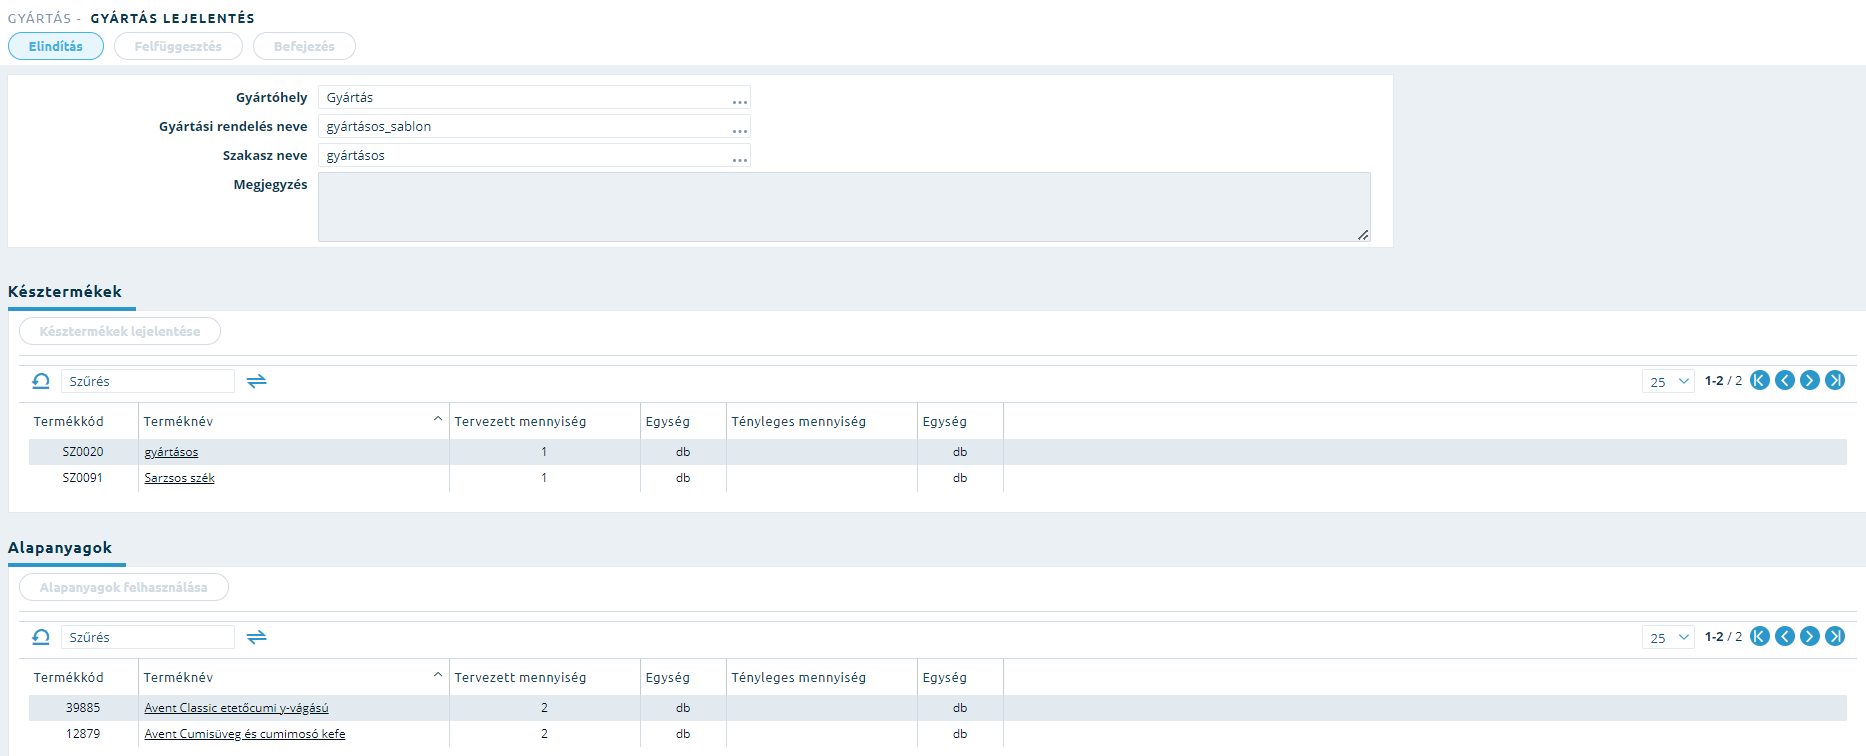Click into the Megjegyzés text area
The width and height of the screenshot is (1866, 756).
coord(844,207)
